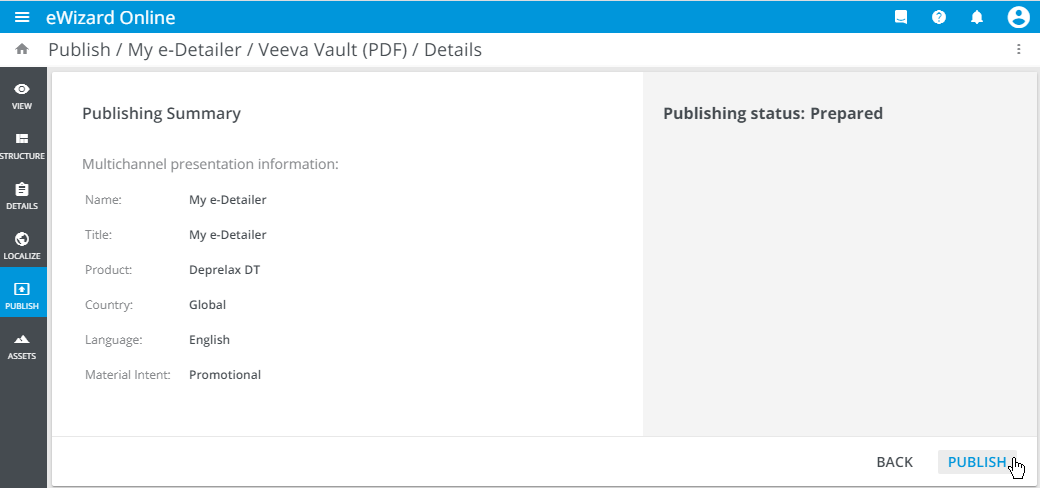Image resolution: width=1040 pixels, height=488 pixels.
Task: Click the PUBLISH button at bottom right
Action: (977, 462)
